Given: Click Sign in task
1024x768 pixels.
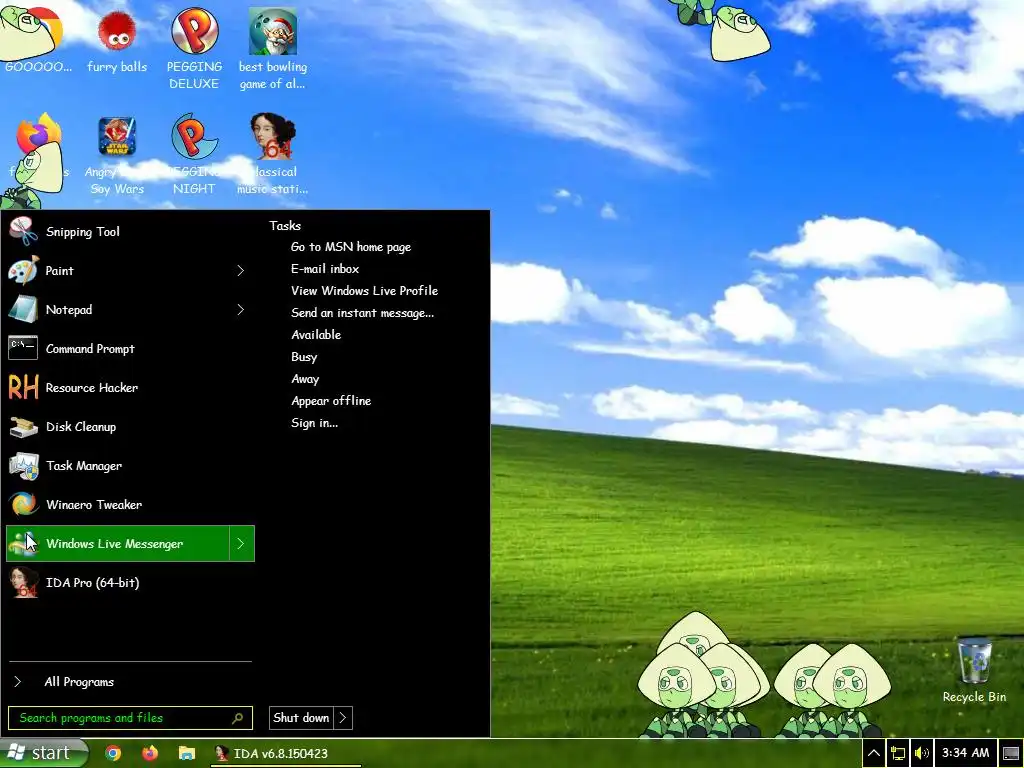Looking at the screenshot, I should click(314, 423).
